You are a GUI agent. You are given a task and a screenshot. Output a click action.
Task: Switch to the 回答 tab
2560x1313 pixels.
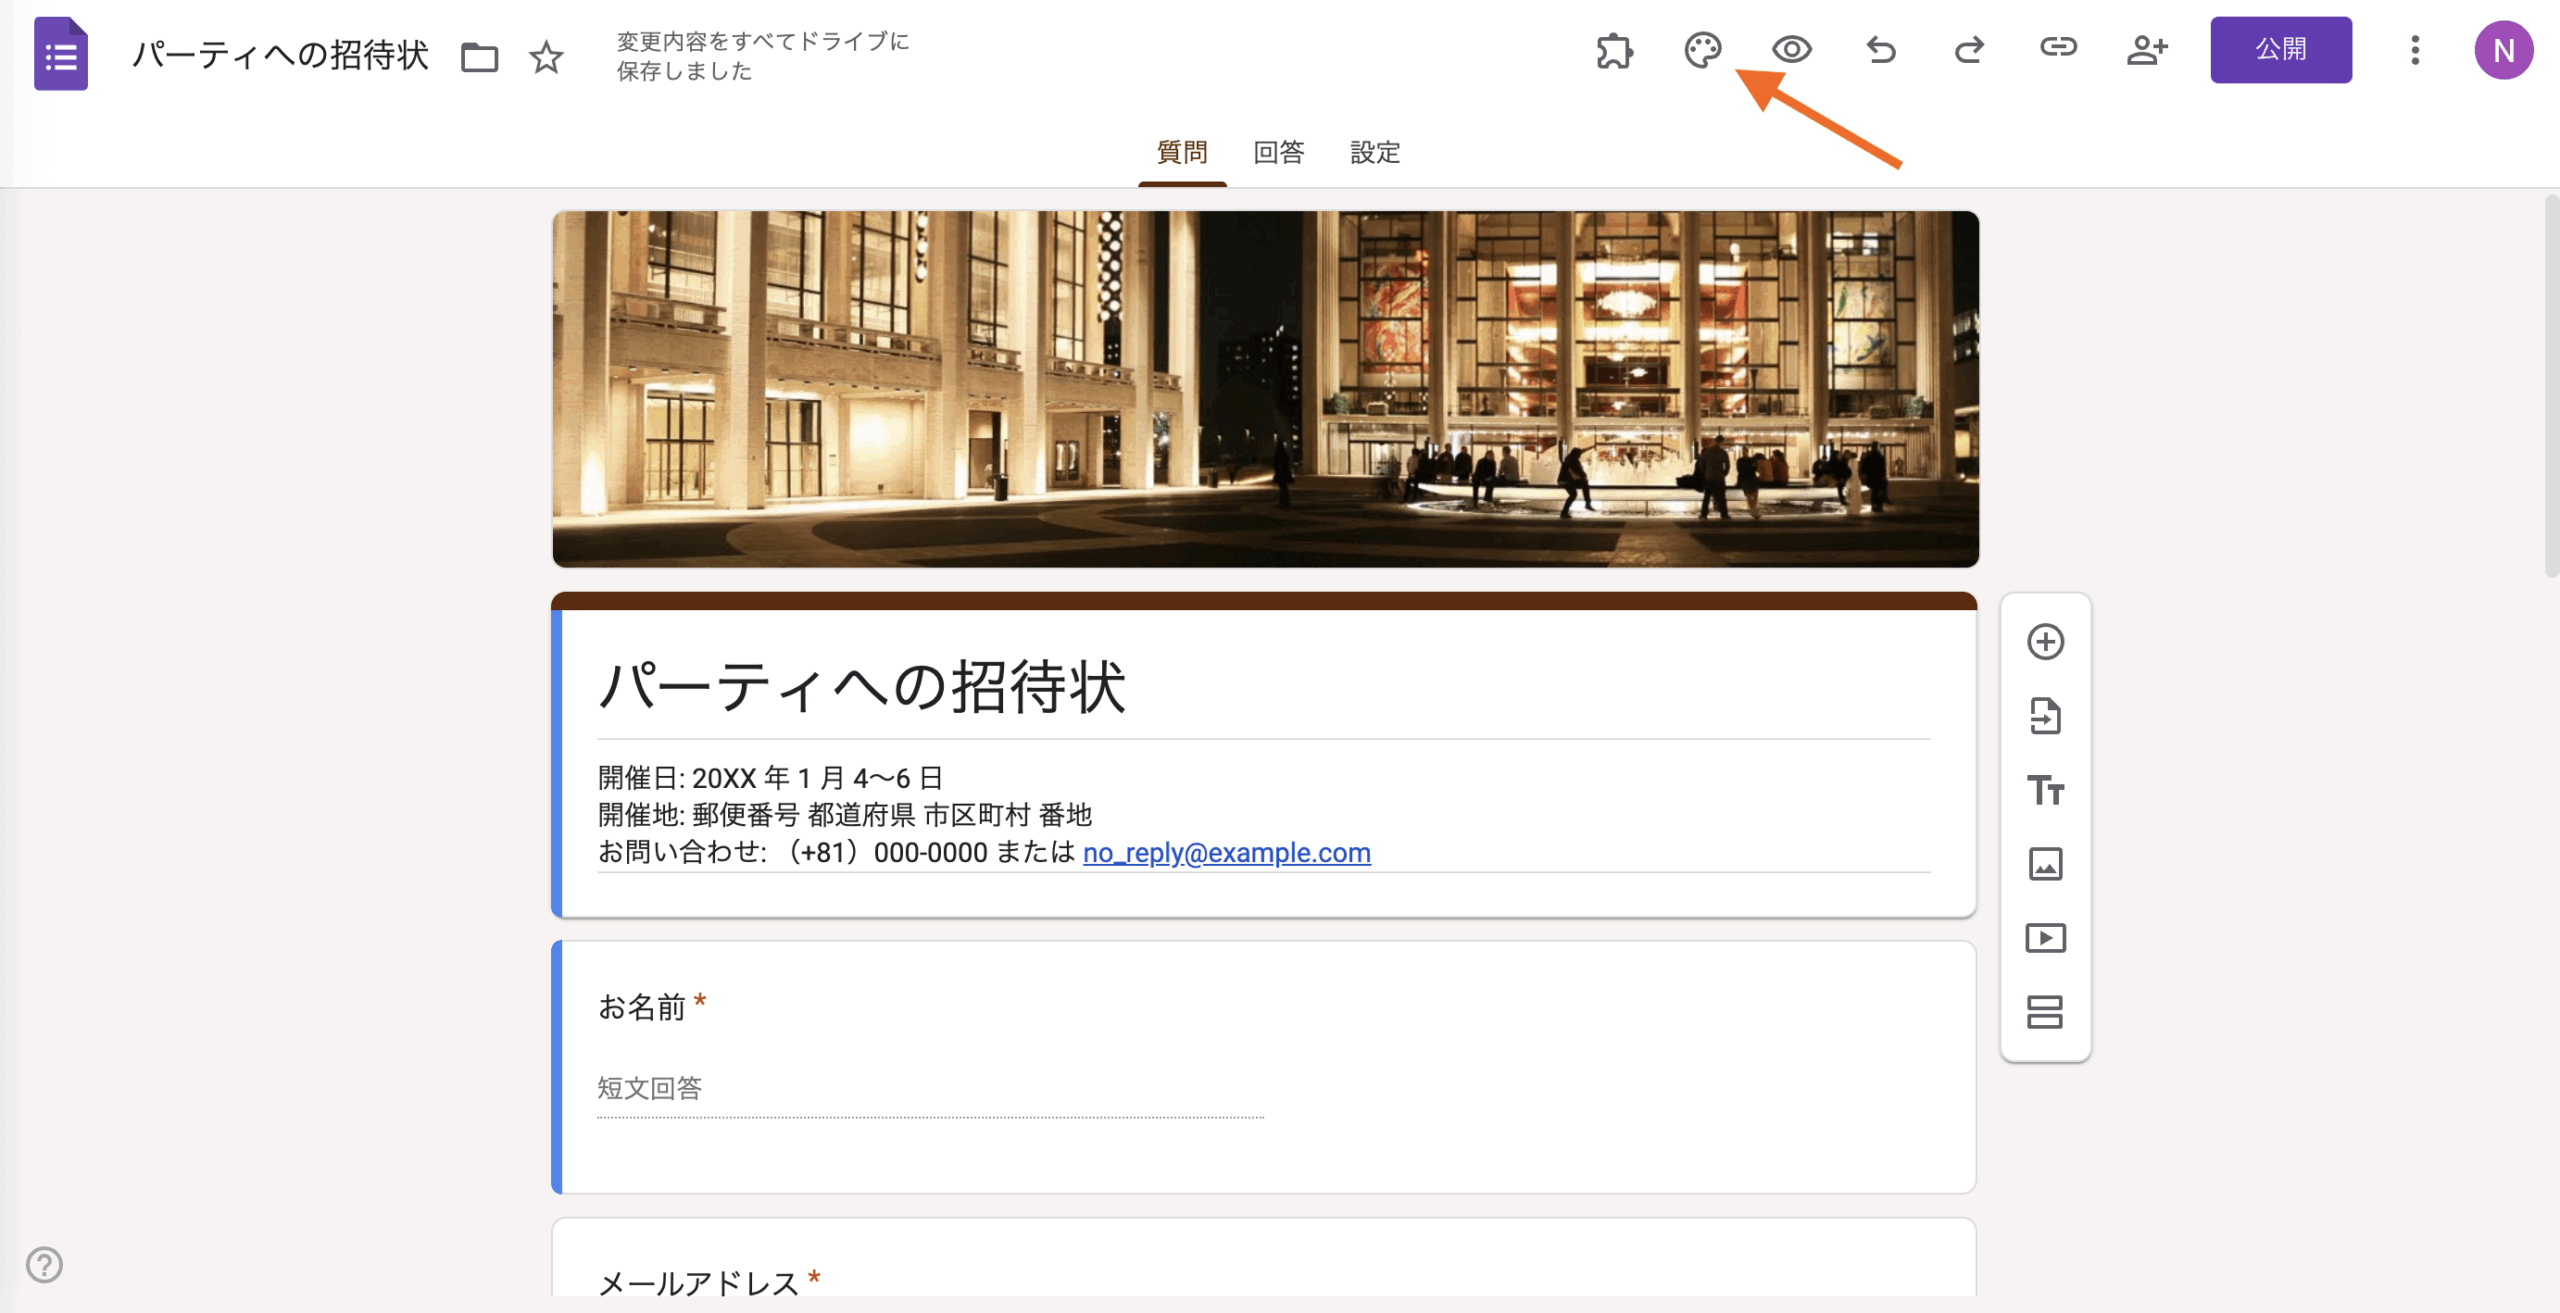coord(1278,153)
